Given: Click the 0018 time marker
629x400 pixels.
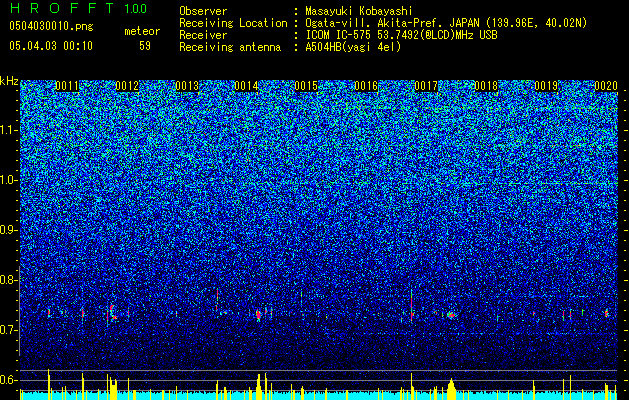Looking at the screenshot, I should (x=486, y=86).
